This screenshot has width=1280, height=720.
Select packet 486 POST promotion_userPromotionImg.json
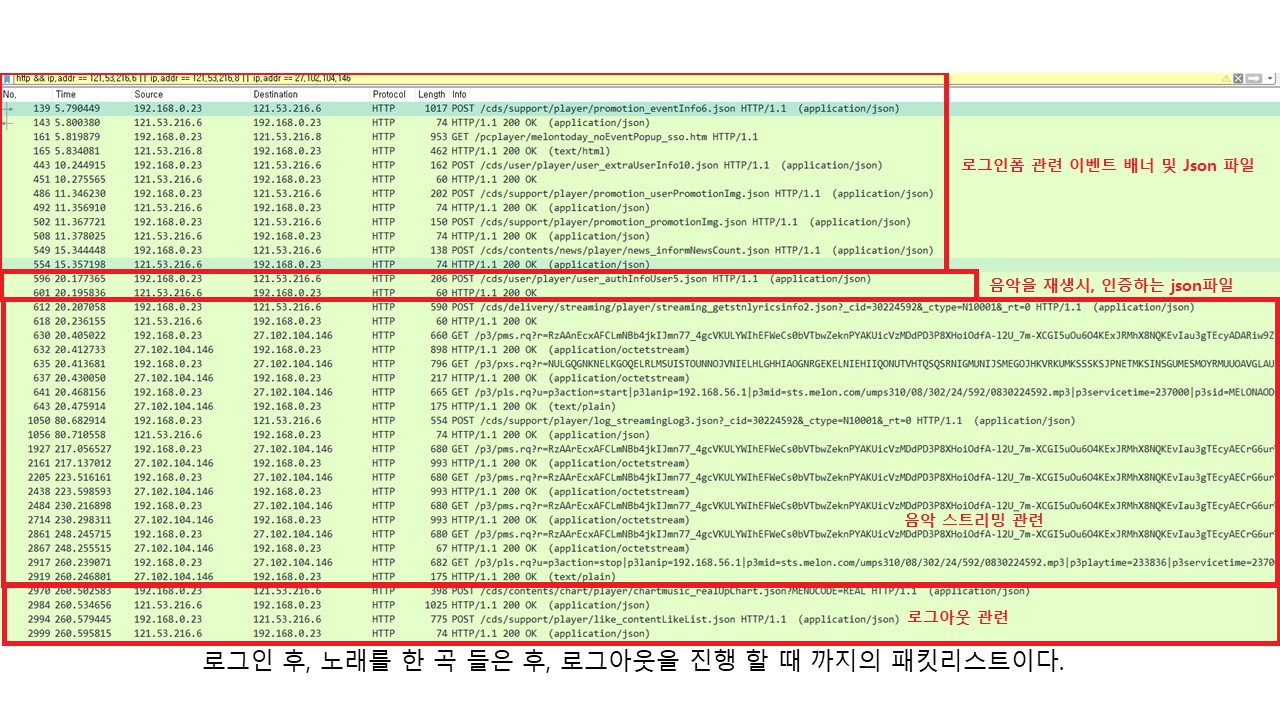point(640,194)
